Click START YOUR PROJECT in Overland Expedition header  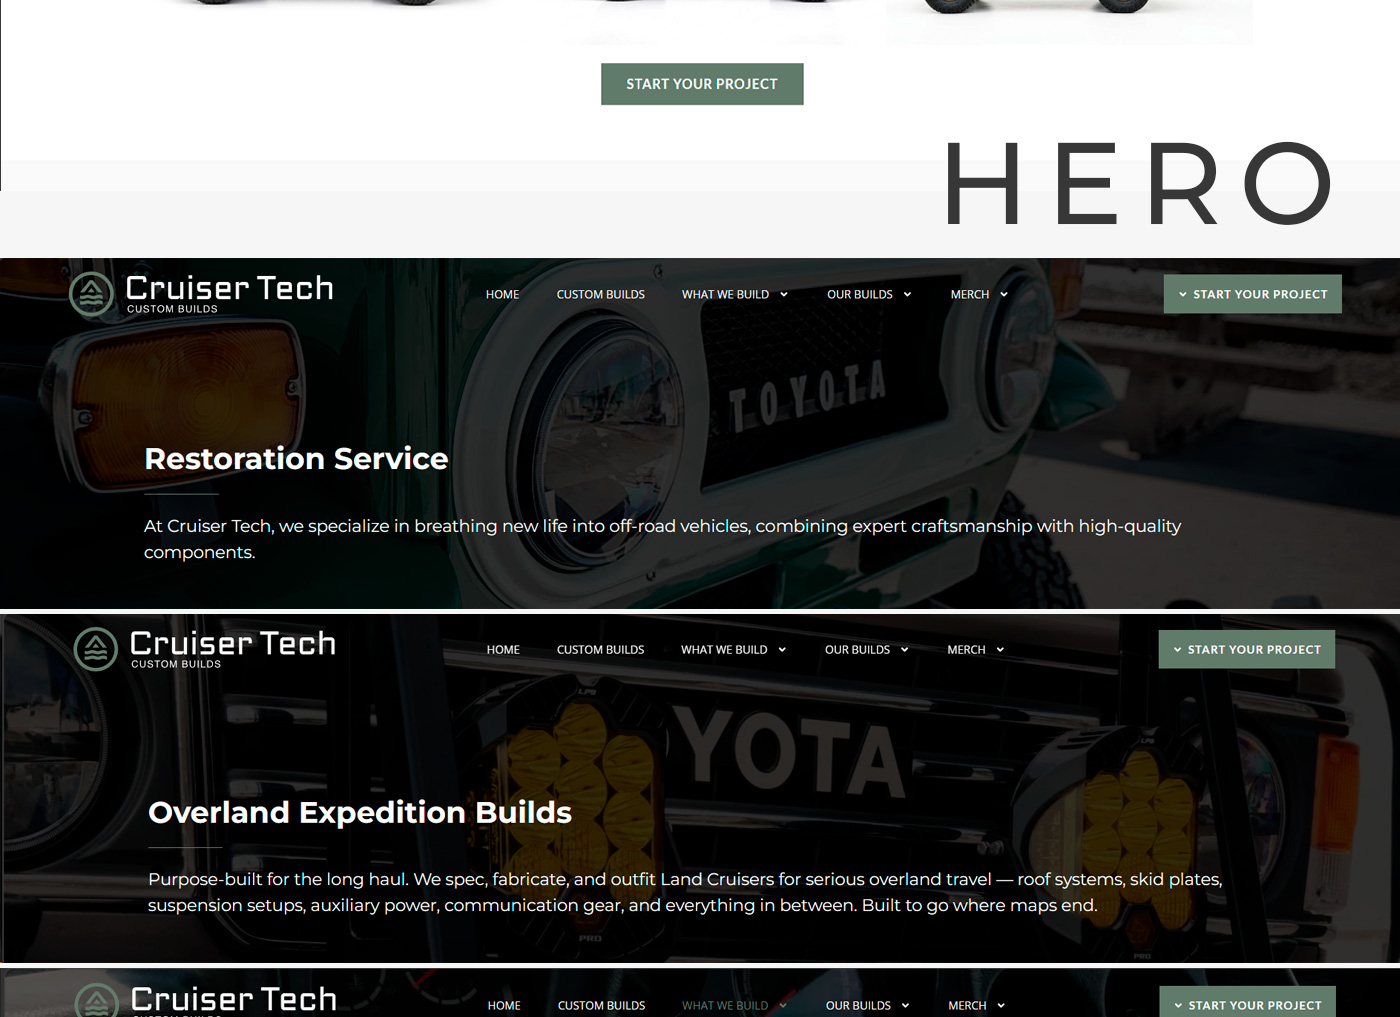click(x=1247, y=649)
